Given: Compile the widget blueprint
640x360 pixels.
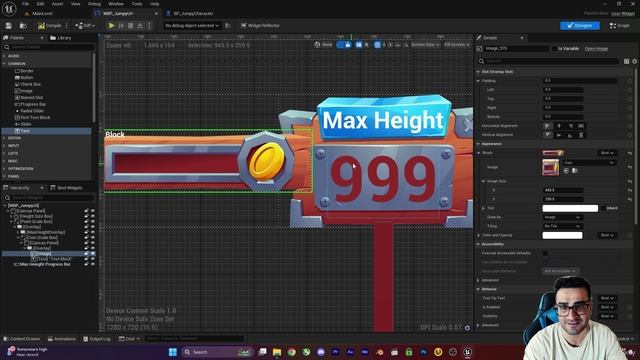Looking at the screenshot, I should point(49,25).
